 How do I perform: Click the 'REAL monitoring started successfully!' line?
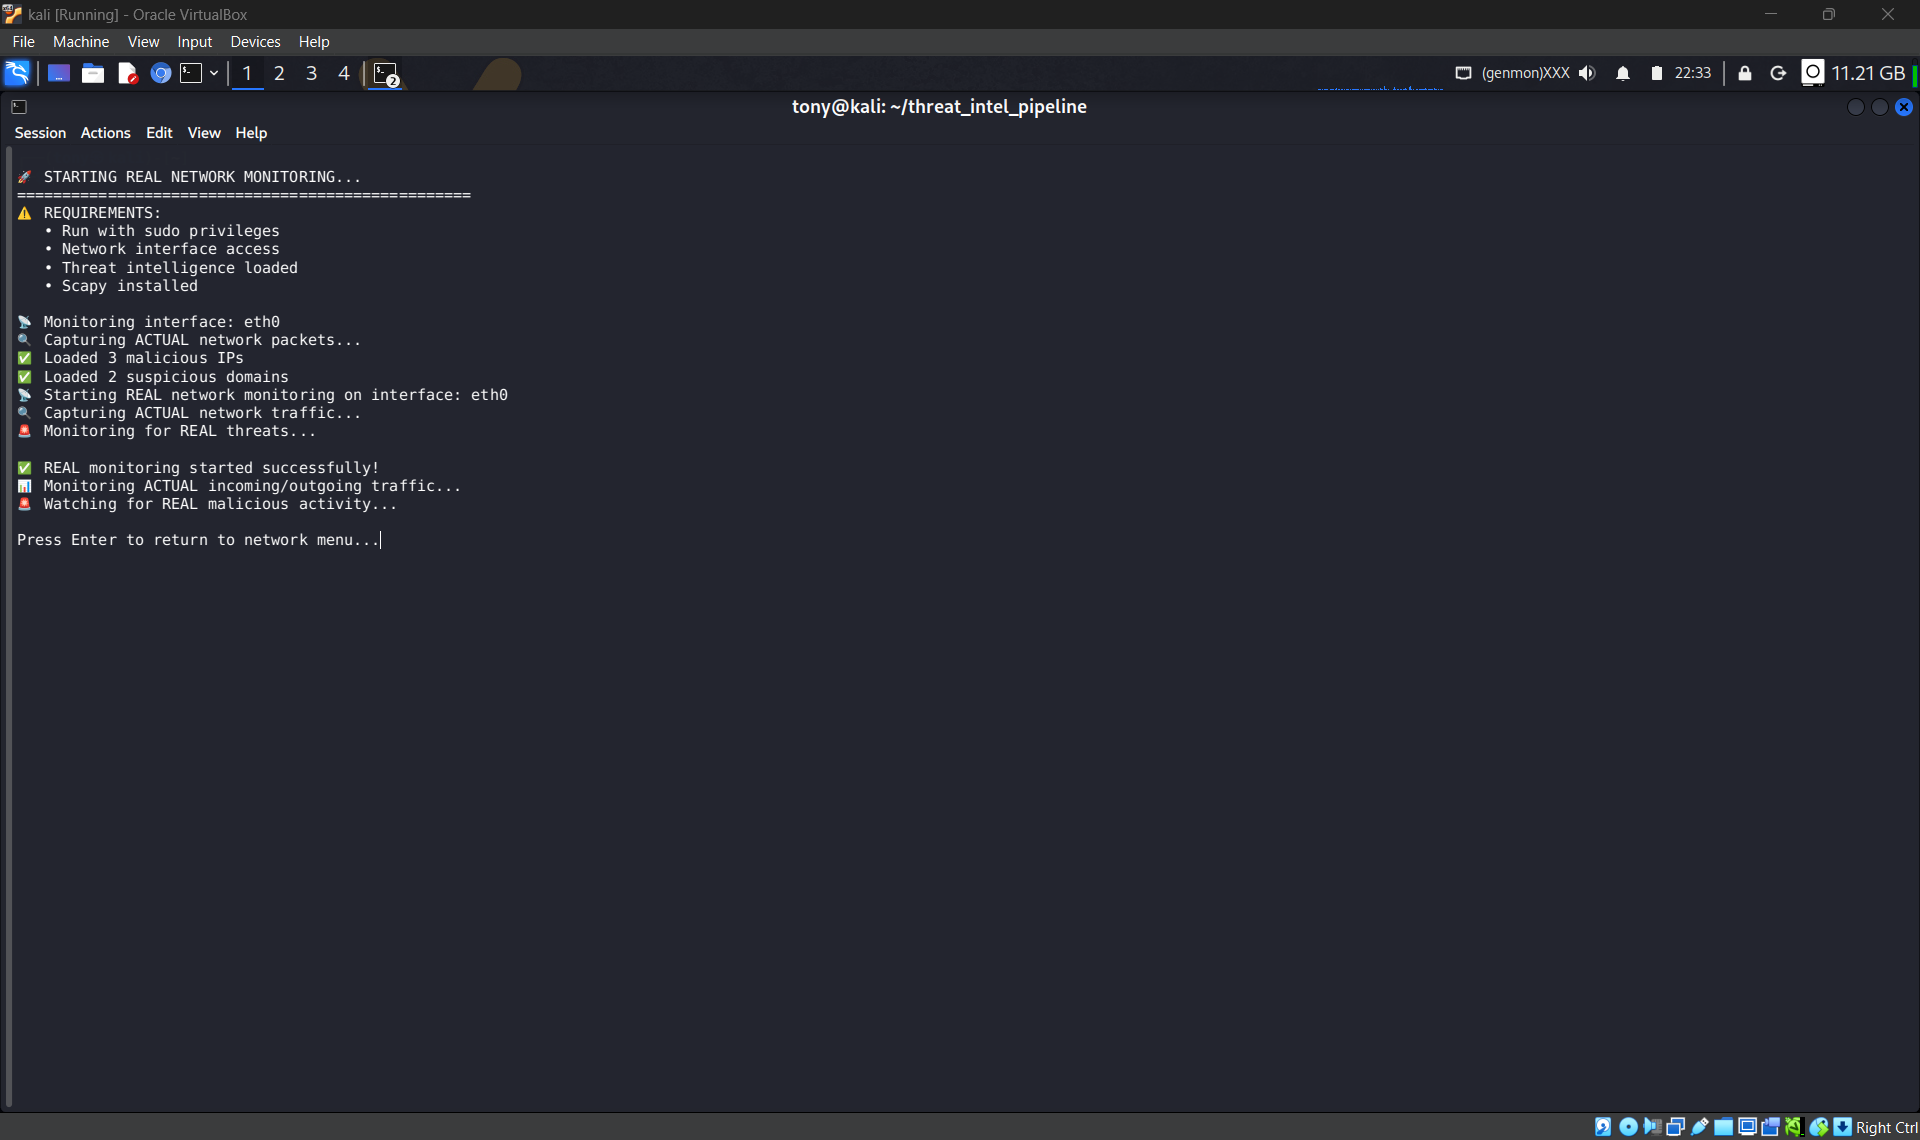pos(198,468)
